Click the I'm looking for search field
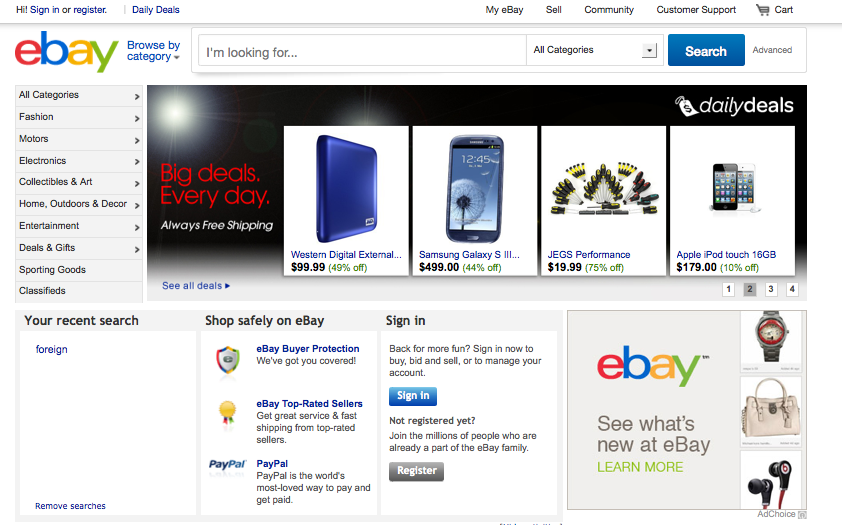The image size is (842, 525). [x=362, y=50]
